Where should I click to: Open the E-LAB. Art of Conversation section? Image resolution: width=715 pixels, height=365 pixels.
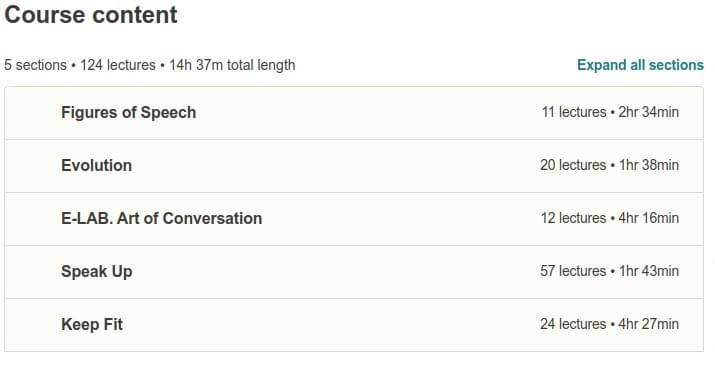354,219
